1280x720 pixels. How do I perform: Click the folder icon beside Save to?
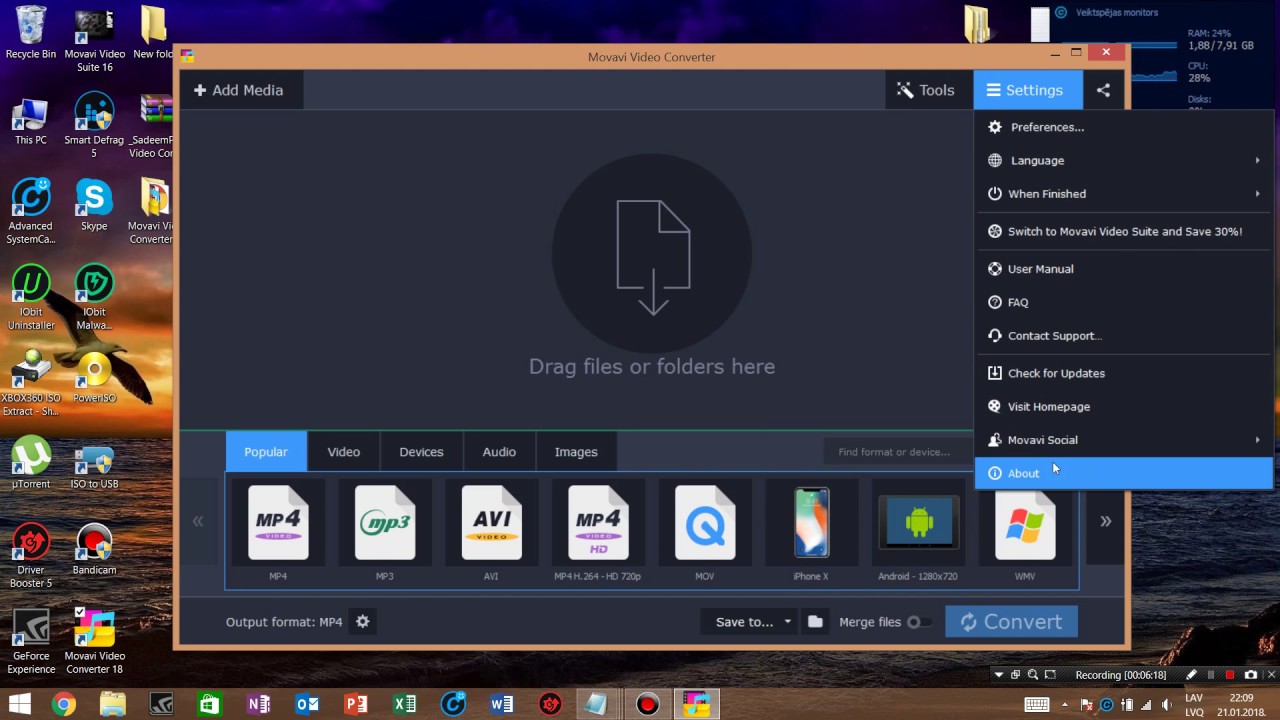[815, 622]
